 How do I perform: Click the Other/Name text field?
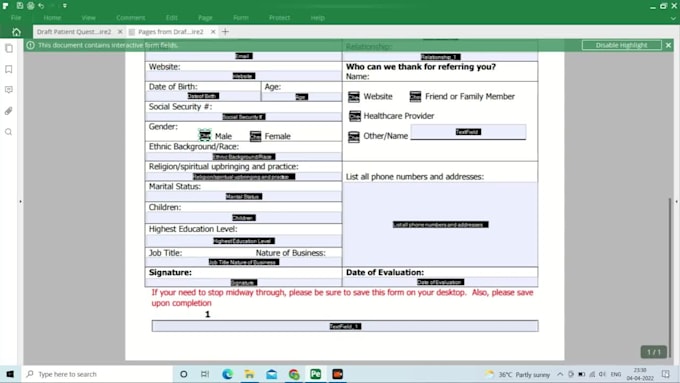click(468, 132)
